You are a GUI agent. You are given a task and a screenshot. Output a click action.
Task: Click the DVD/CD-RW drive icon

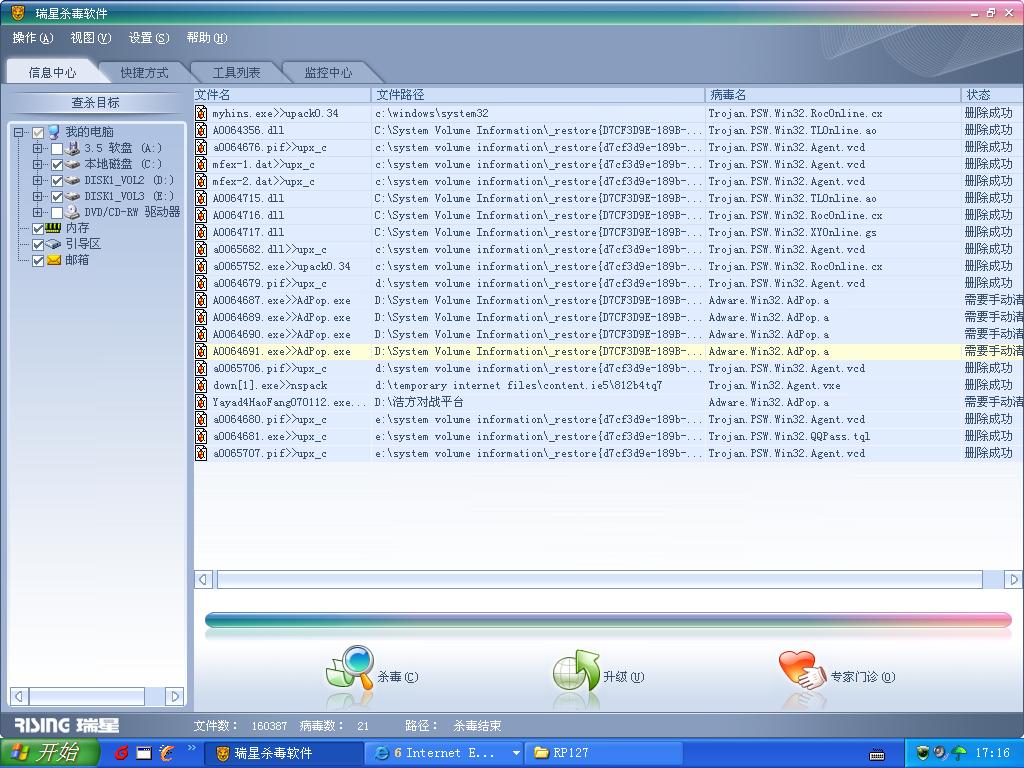[x=72, y=212]
